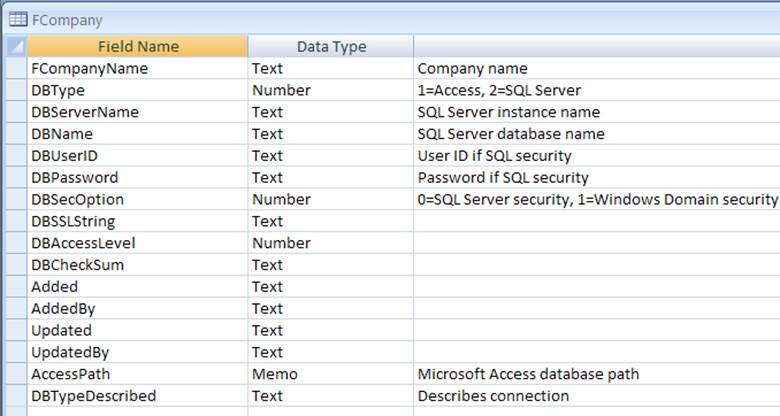Click the empty description cell for AddedBy
The image size is (780, 416).
pyautogui.click(x=596, y=309)
